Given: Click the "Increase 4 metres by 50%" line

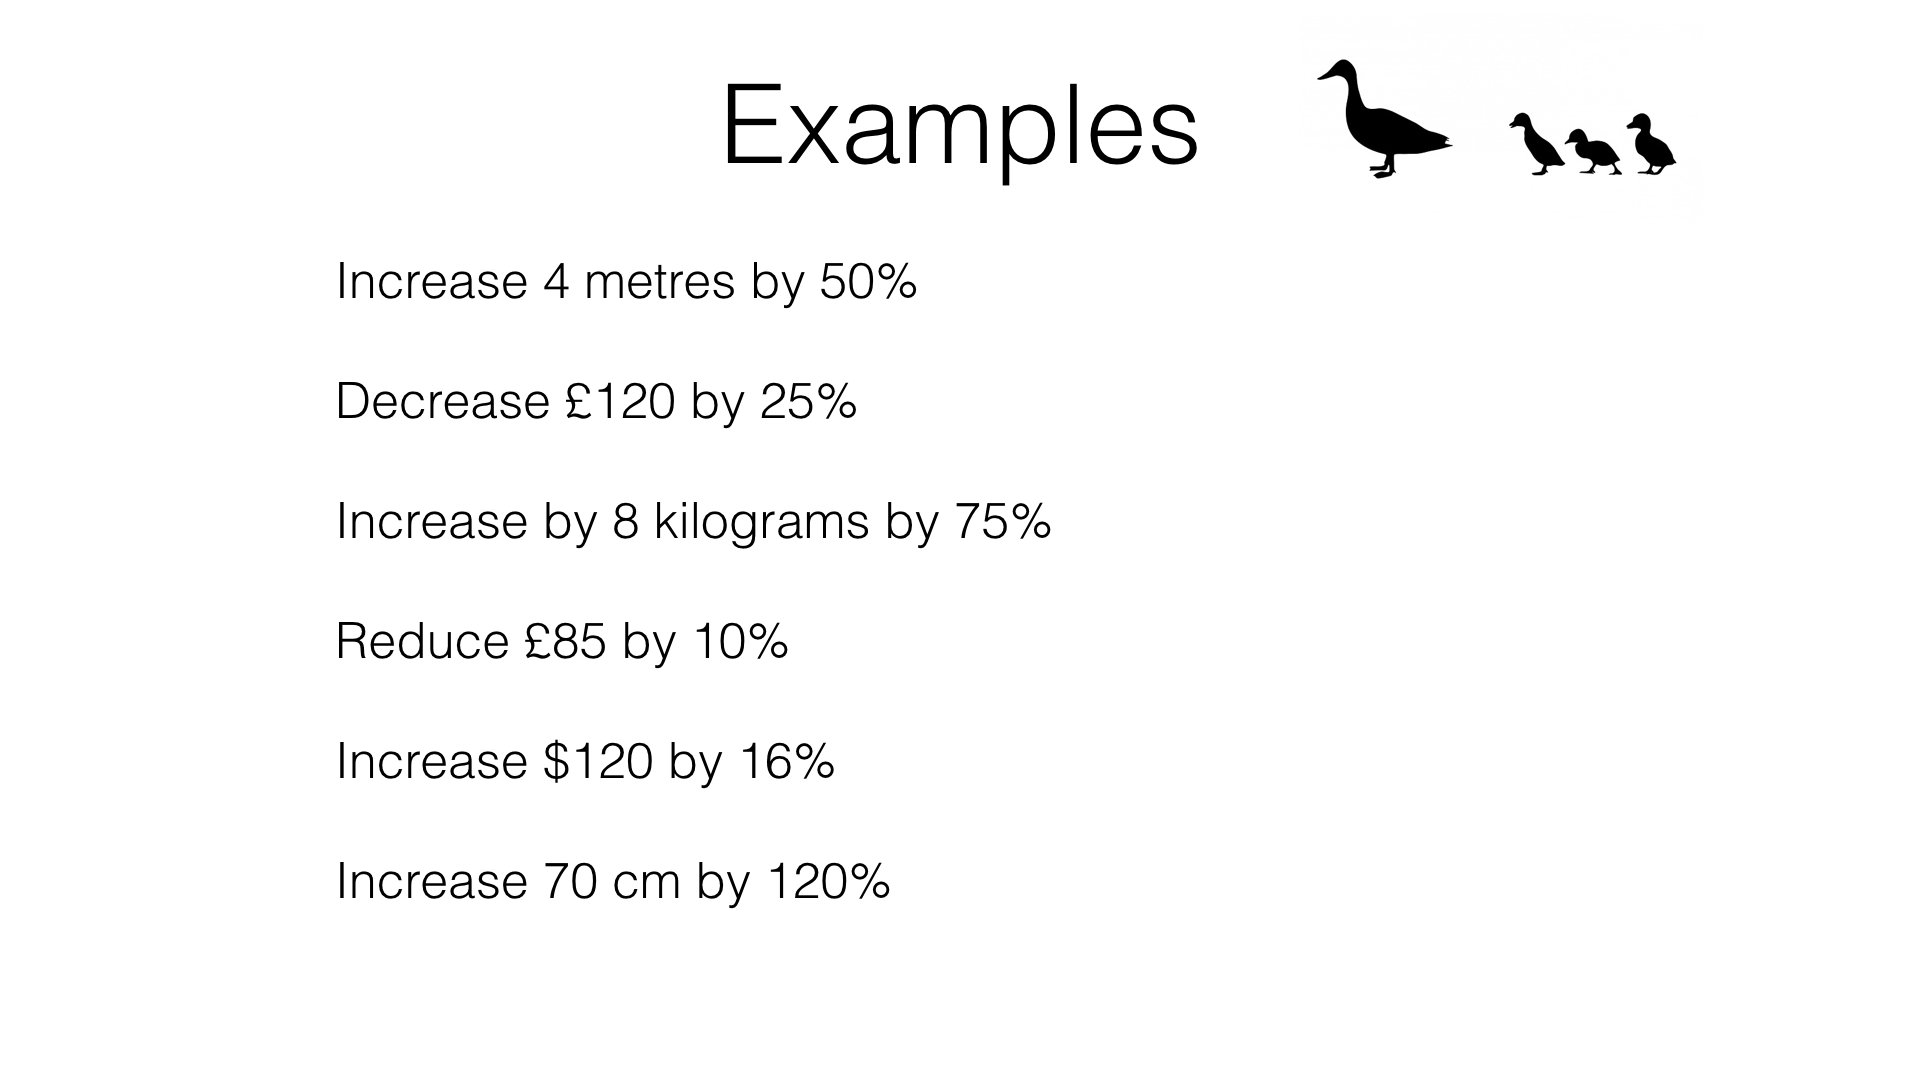Looking at the screenshot, I should (626, 282).
